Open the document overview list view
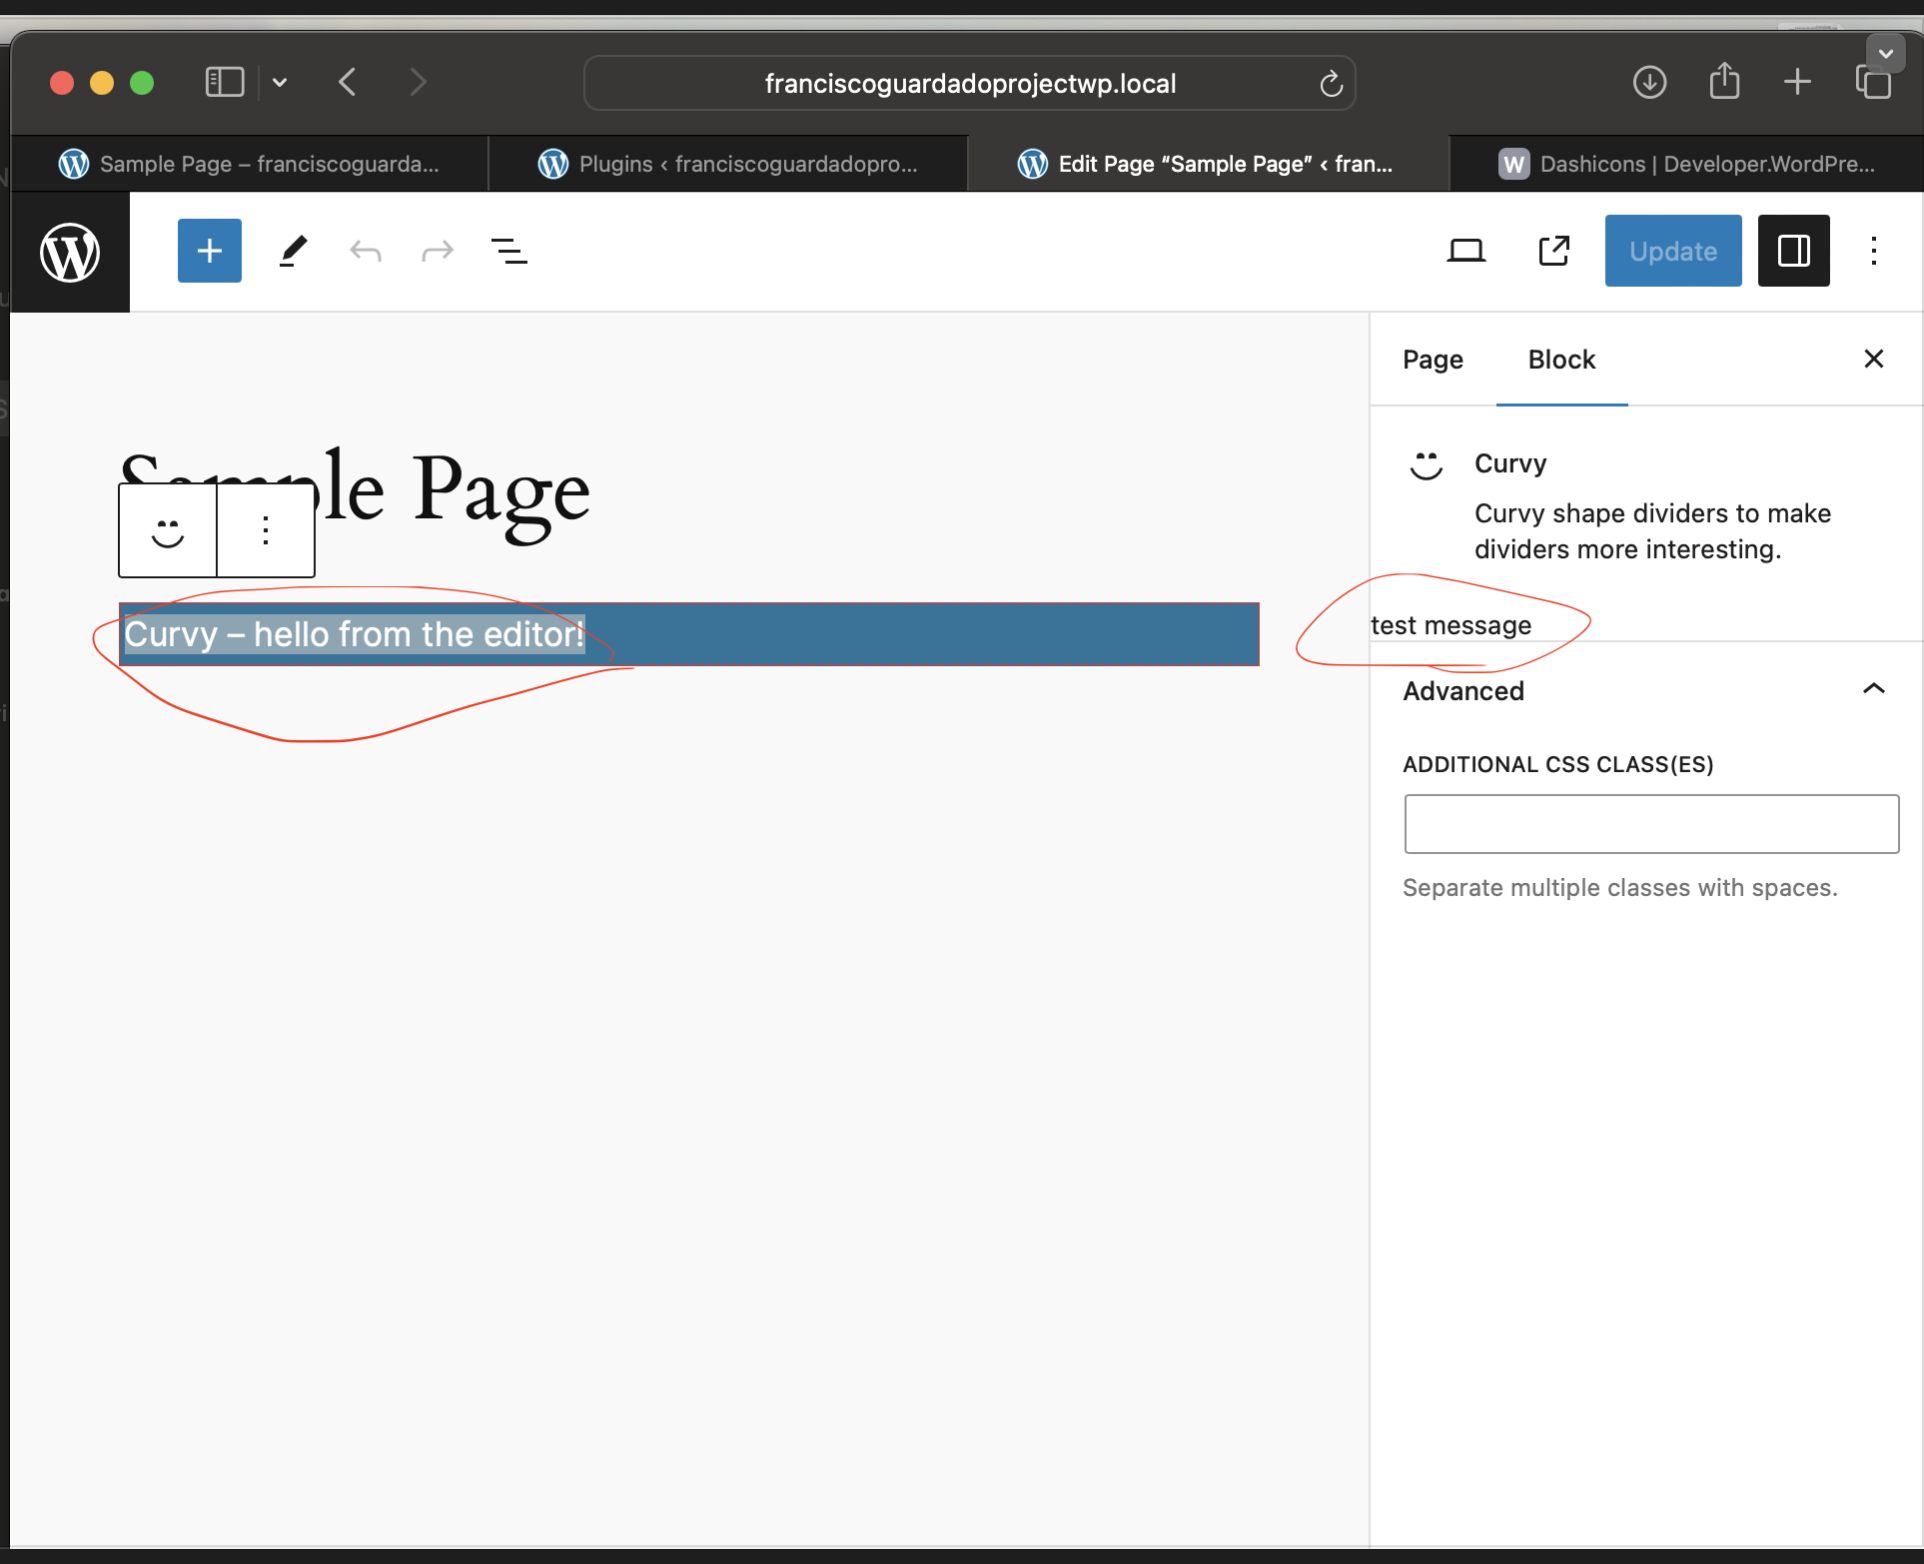The width and height of the screenshot is (1924, 1564). point(509,250)
